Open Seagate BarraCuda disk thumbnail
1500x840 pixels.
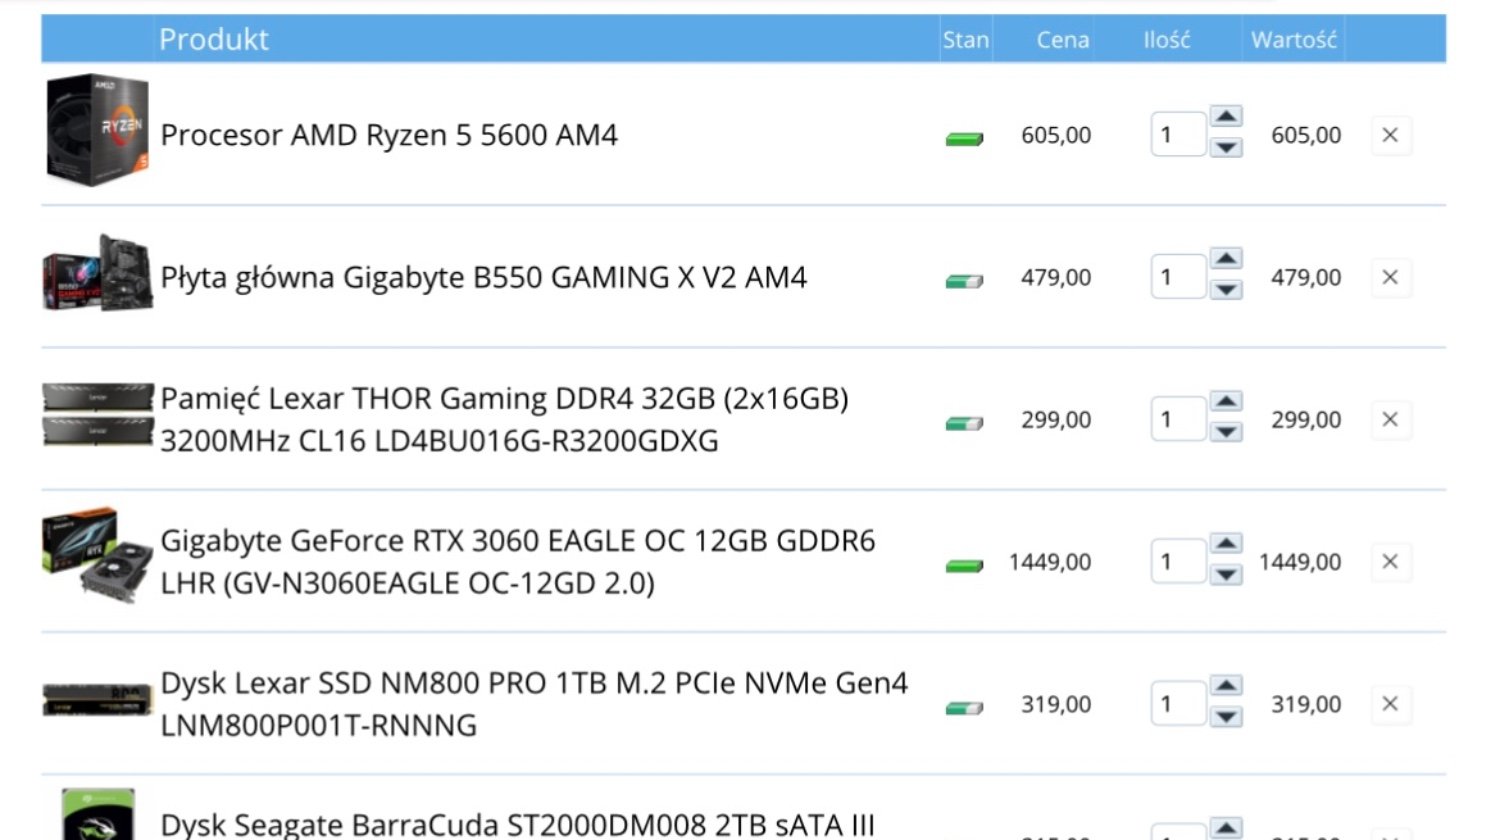[97, 814]
